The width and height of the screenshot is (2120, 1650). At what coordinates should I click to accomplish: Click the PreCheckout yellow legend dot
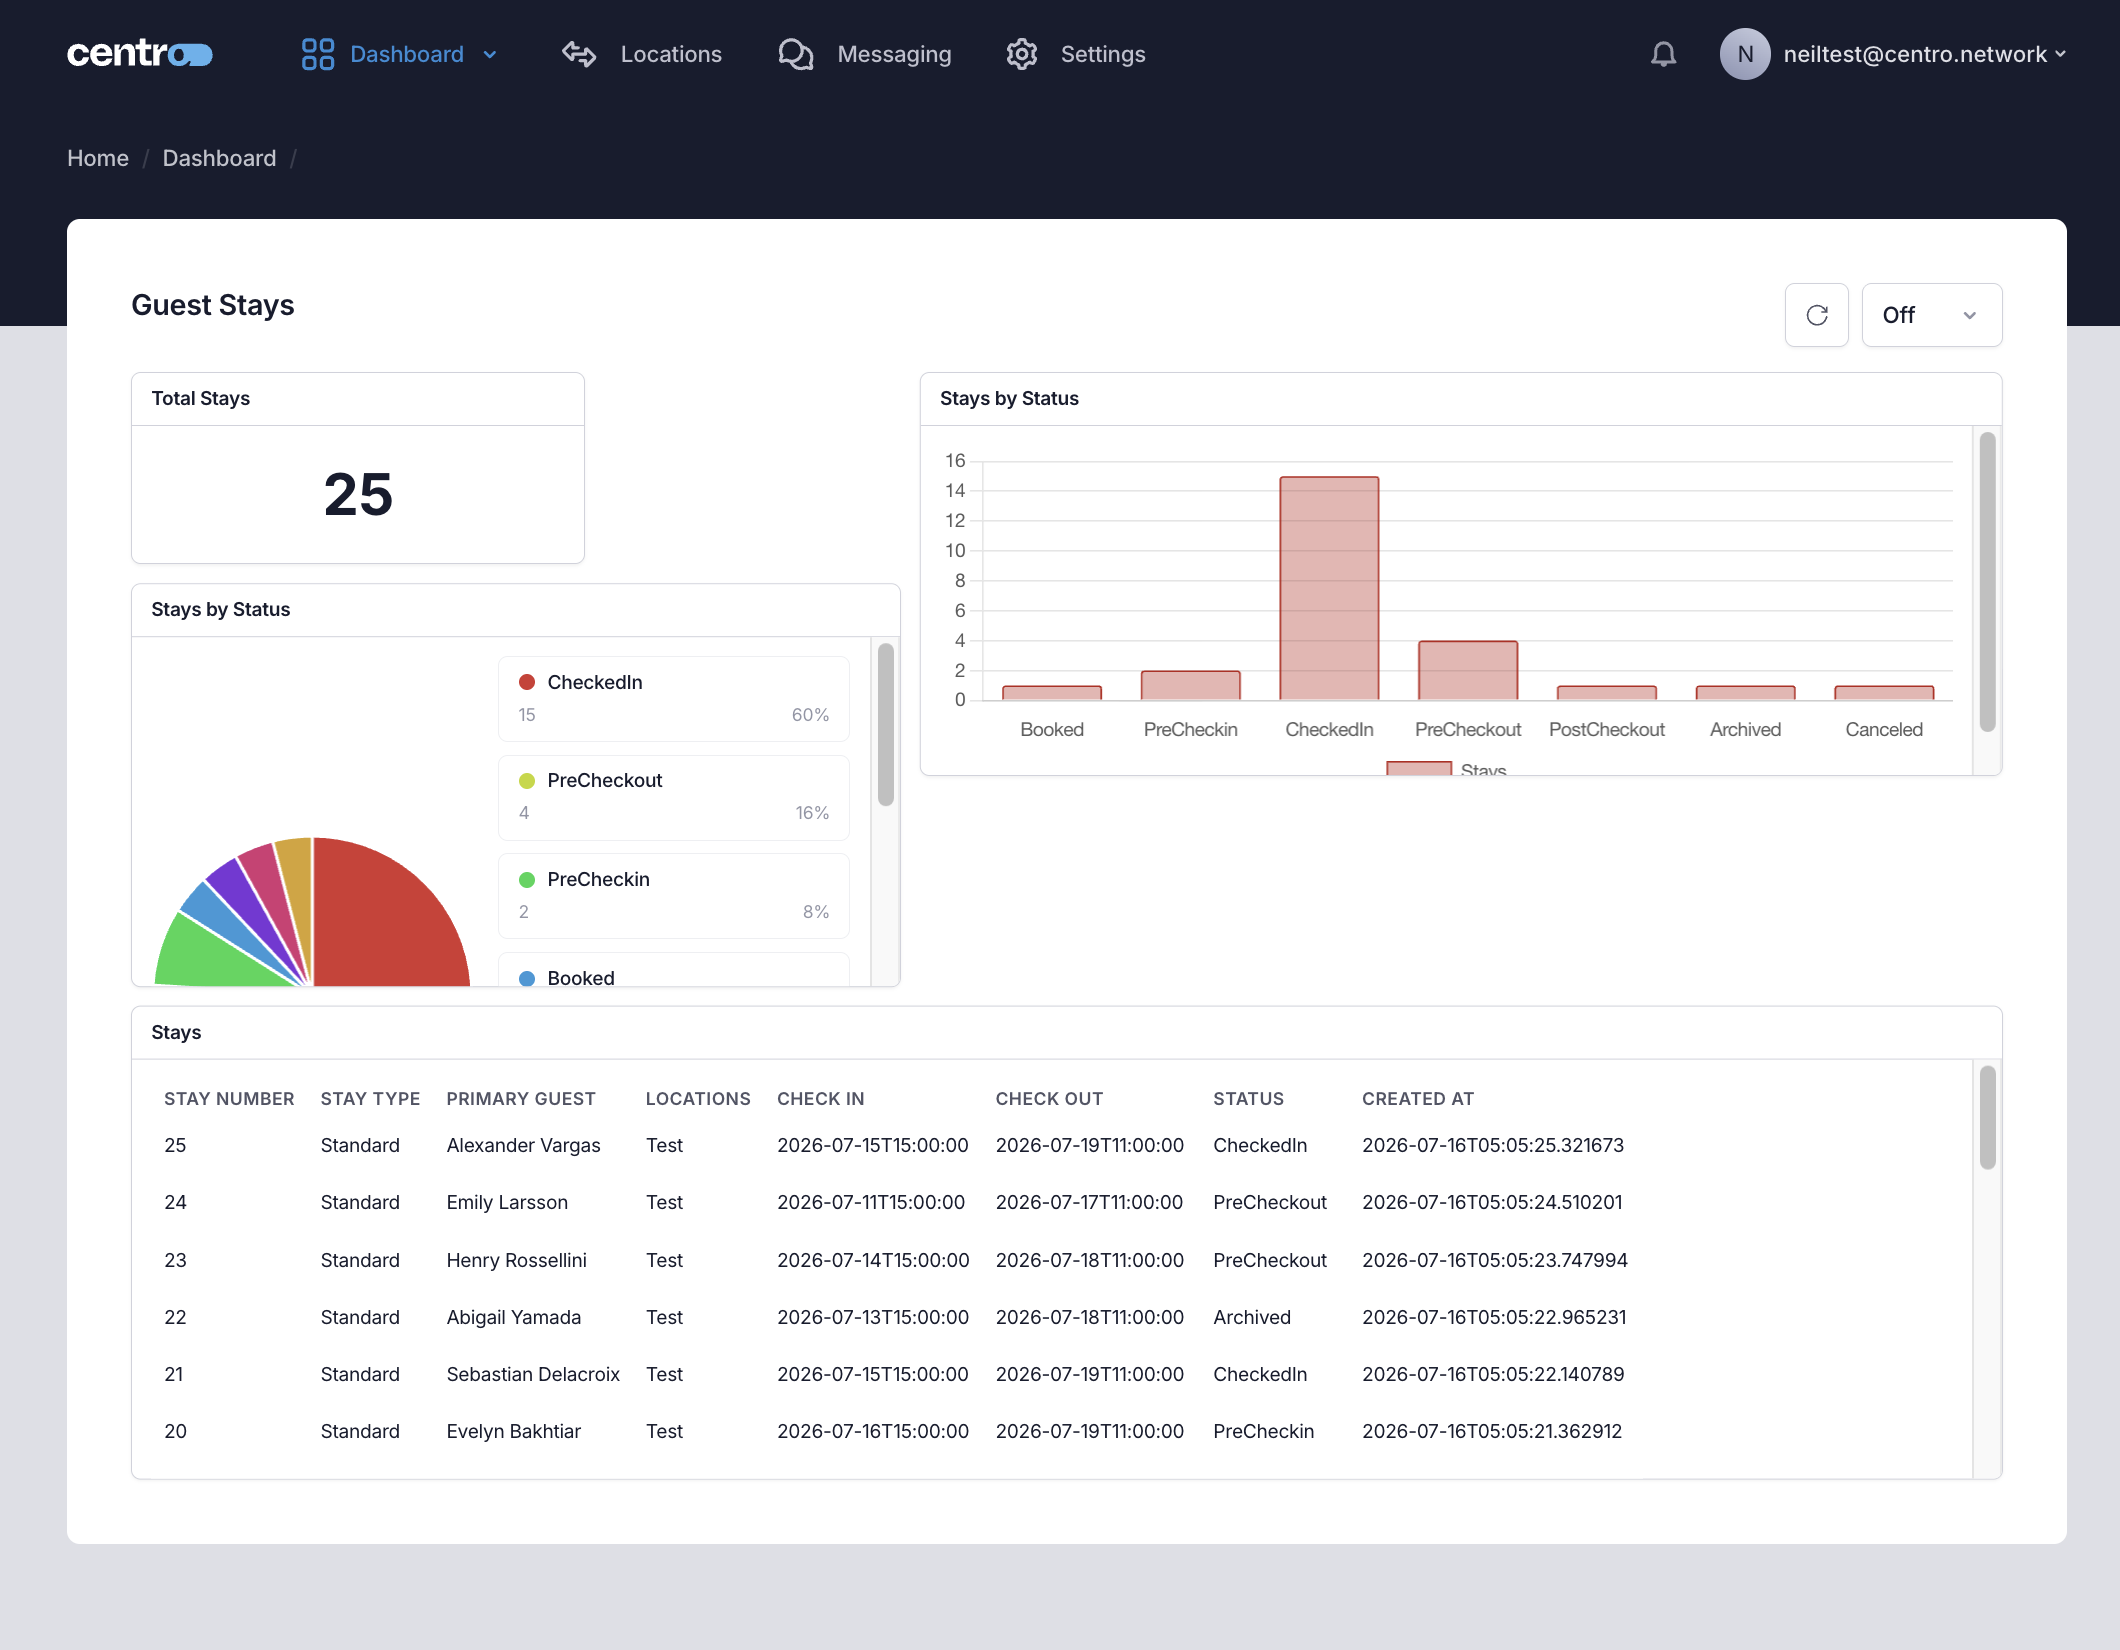(x=527, y=781)
